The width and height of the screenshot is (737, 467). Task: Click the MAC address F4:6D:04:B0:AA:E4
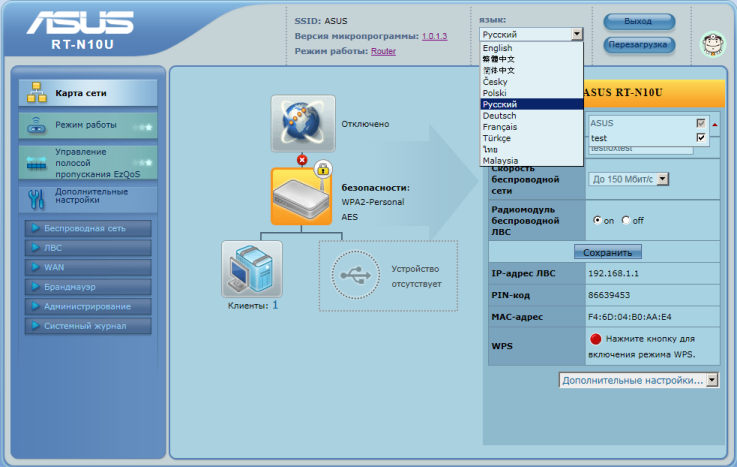tap(629, 317)
